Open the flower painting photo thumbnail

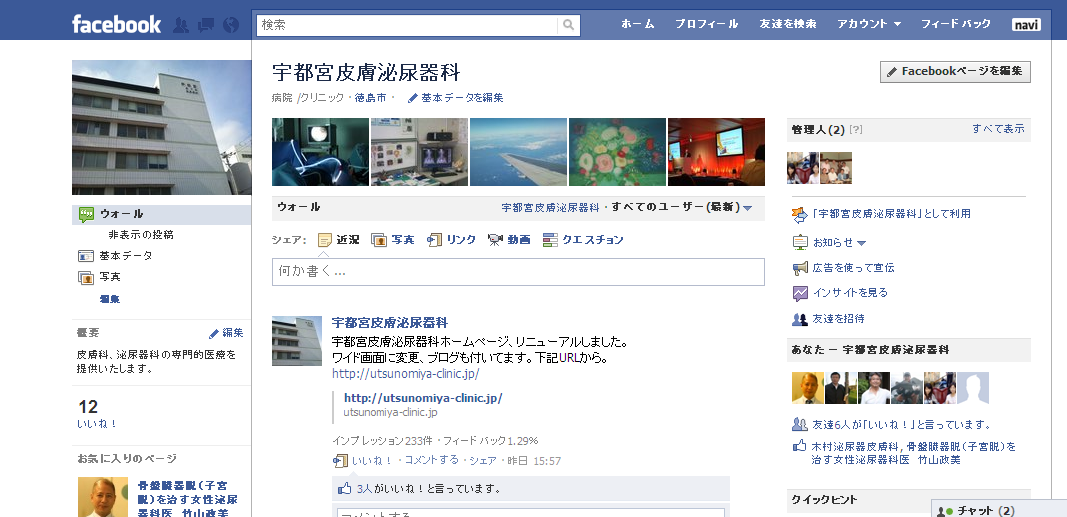pyautogui.click(x=617, y=152)
